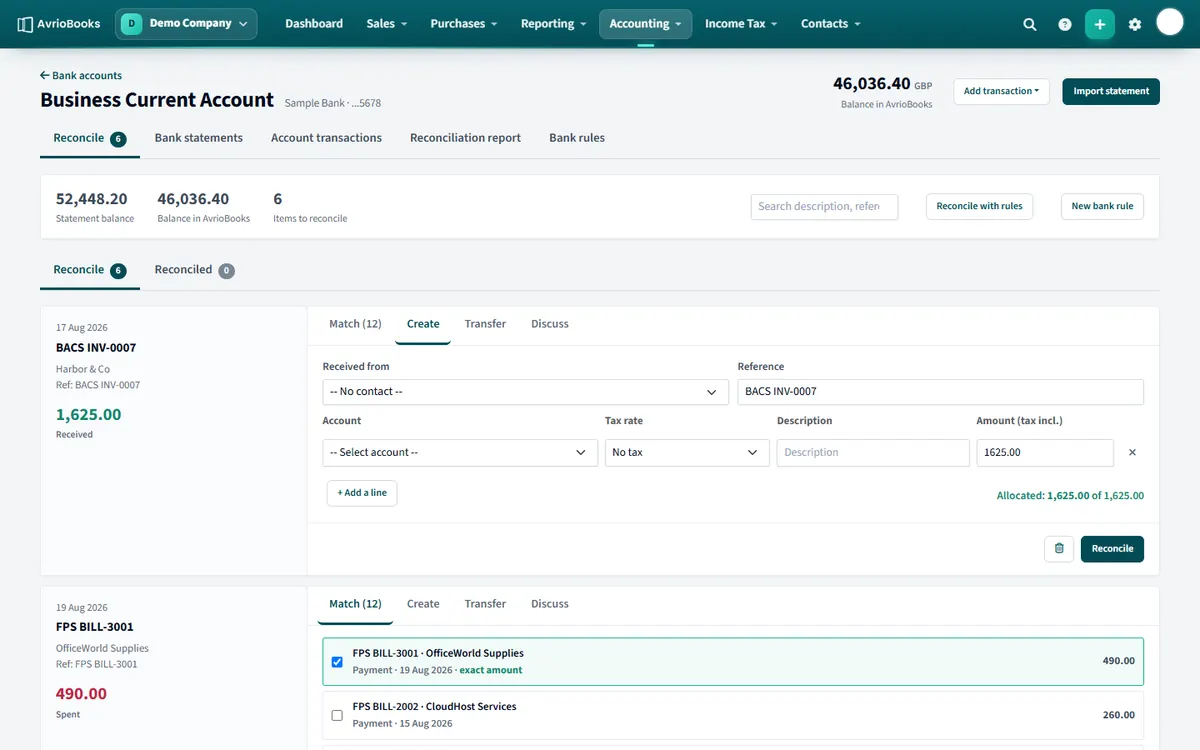The image size is (1200, 750).
Task: Click the trash delete icon beside Reconcile
Action: pos(1059,548)
